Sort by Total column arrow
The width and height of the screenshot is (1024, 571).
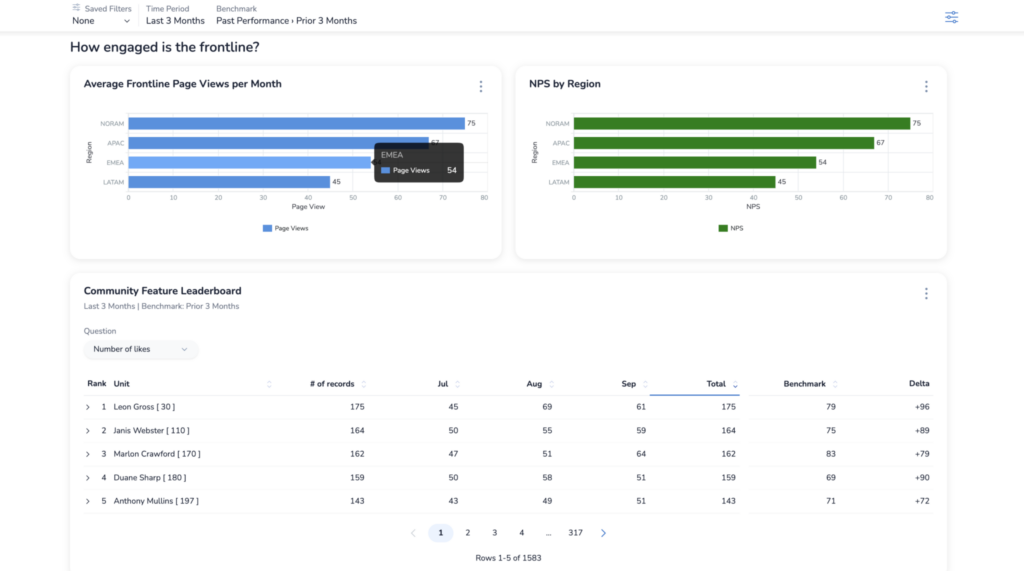pos(736,385)
